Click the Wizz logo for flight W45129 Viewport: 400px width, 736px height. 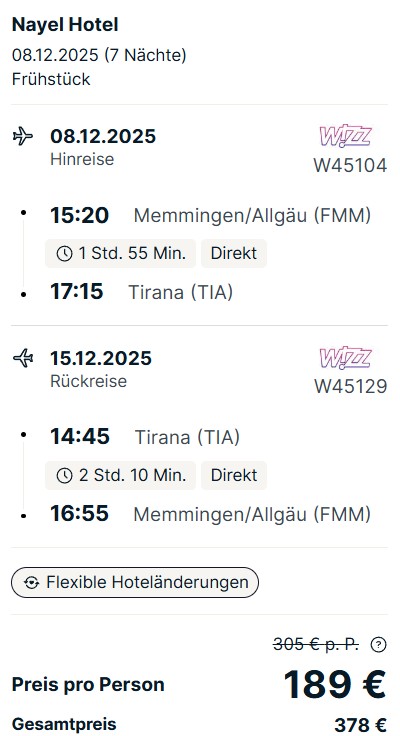point(346,358)
